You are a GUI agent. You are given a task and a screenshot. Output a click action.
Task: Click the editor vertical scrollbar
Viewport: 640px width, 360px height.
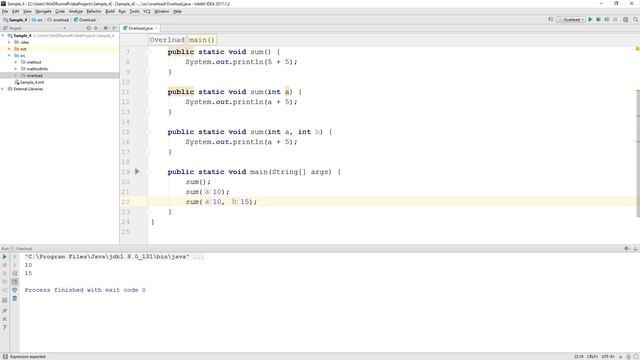pyautogui.click(x=638, y=153)
